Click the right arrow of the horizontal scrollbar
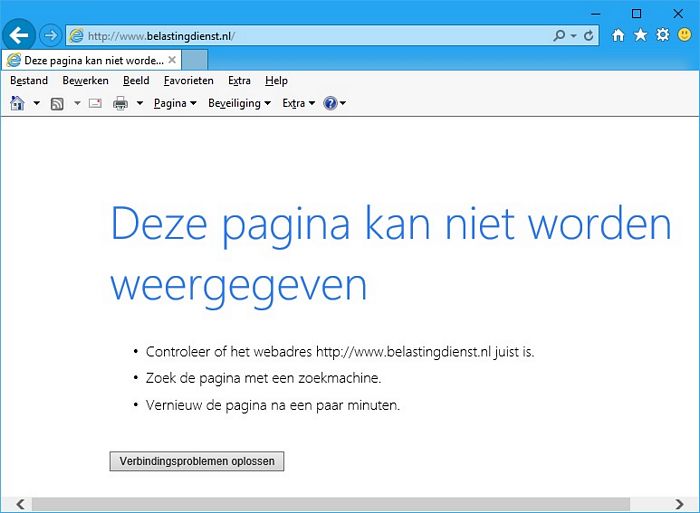Screen dimensions: 700x513 tap(679, 504)
